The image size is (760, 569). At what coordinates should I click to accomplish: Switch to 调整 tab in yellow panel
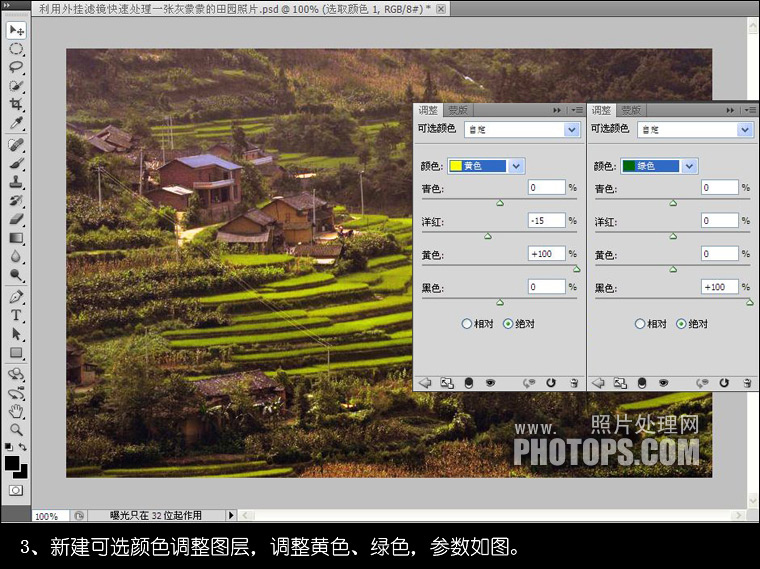click(428, 111)
